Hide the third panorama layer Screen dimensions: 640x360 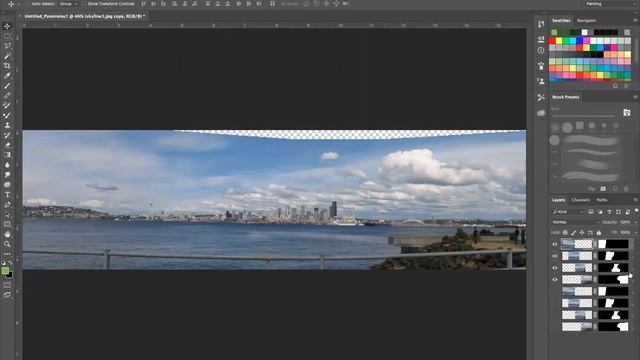click(x=554, y=268)
